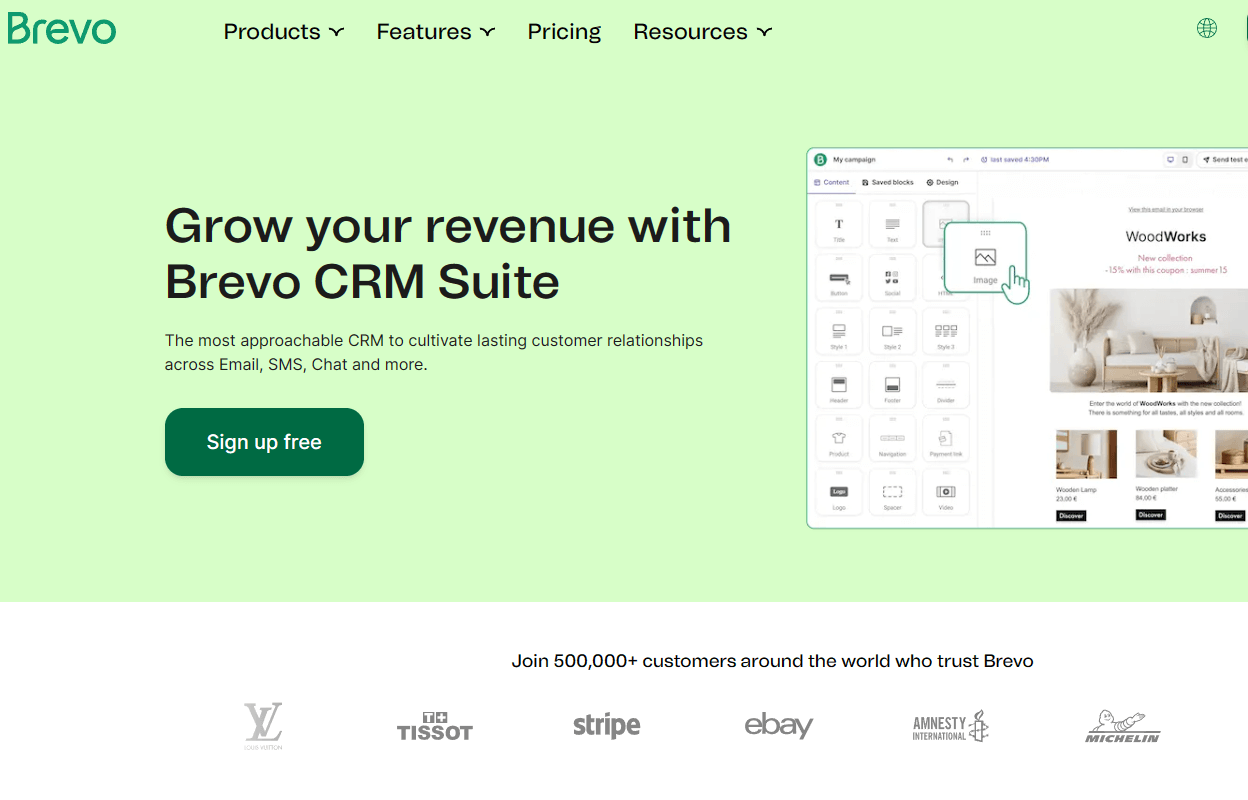Click the Wooden platter product thumbnail
Viewport: 1248px width, 800px height.
[1166, 455]
